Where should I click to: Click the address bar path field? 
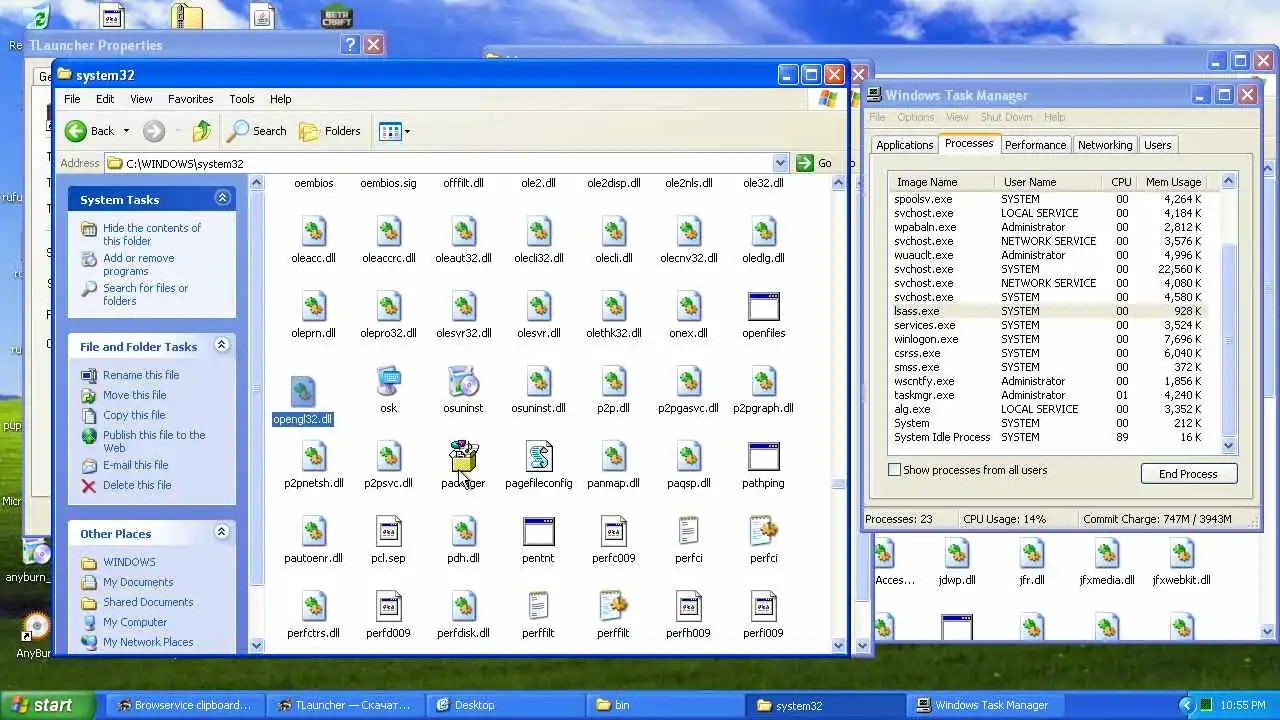point(445,163)
